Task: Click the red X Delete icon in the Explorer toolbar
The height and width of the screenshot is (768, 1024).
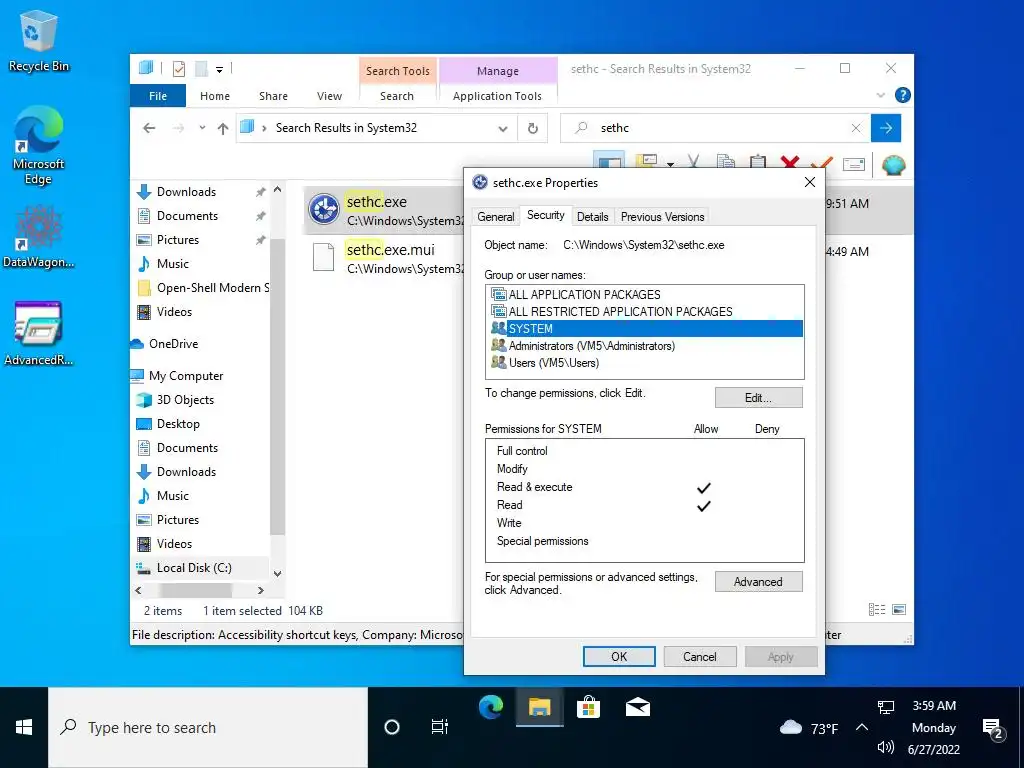Action: tap(790, 163)
